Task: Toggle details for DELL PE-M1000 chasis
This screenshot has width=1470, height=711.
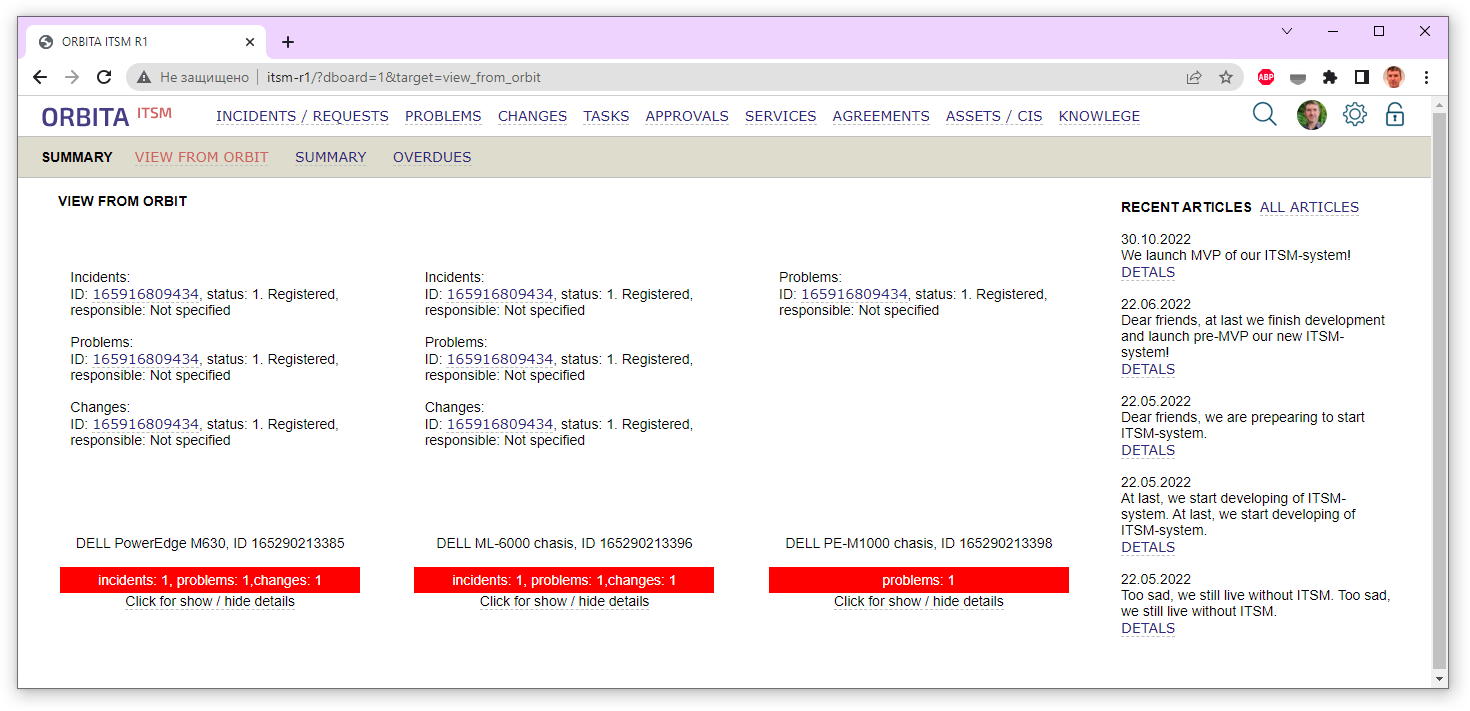Action: (x=918, y=602)
